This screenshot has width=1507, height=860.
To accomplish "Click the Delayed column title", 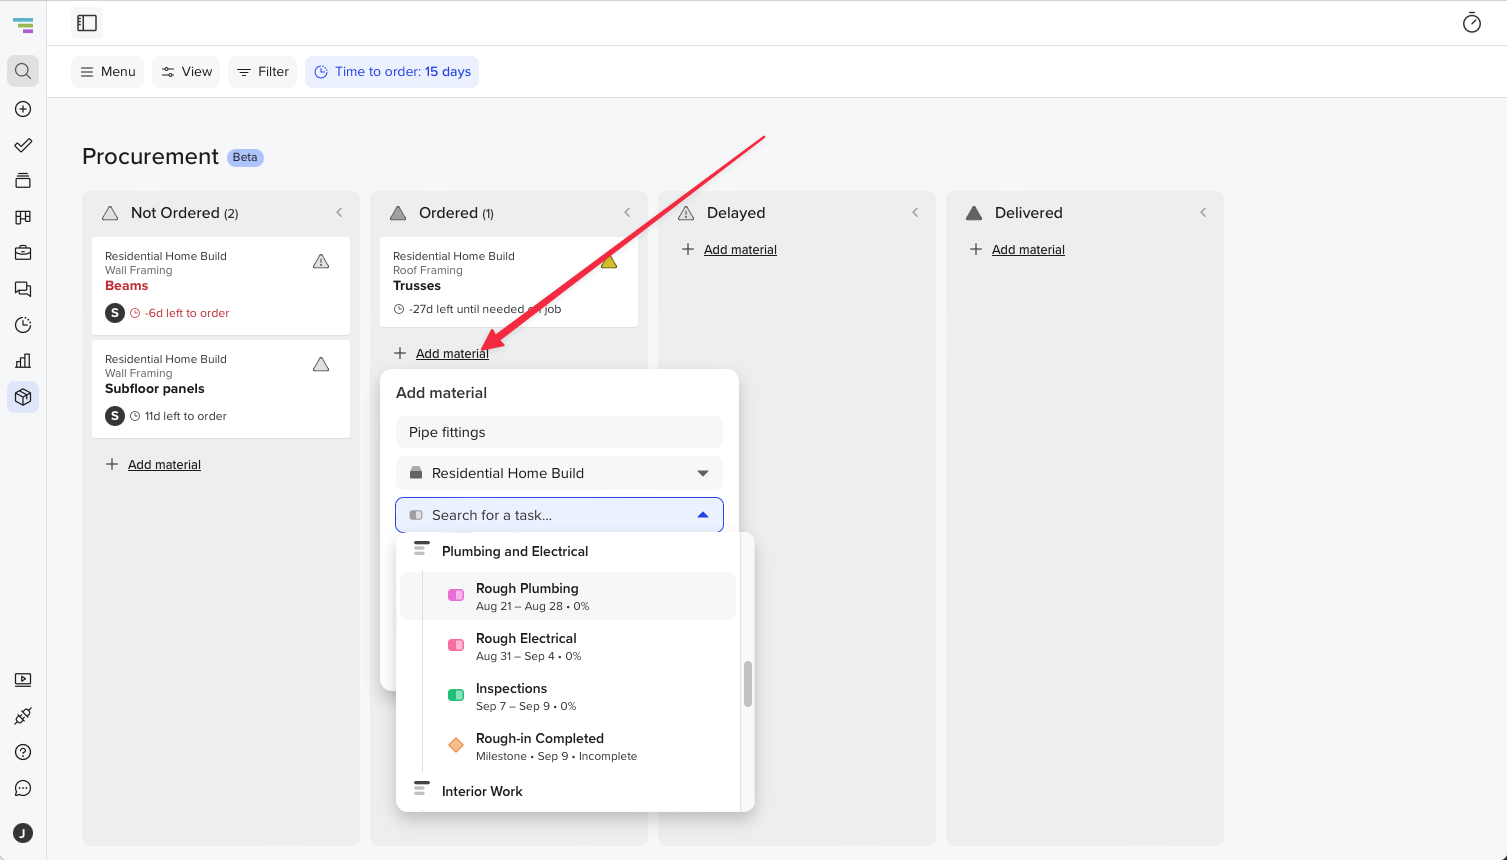I will pos(736,213).
